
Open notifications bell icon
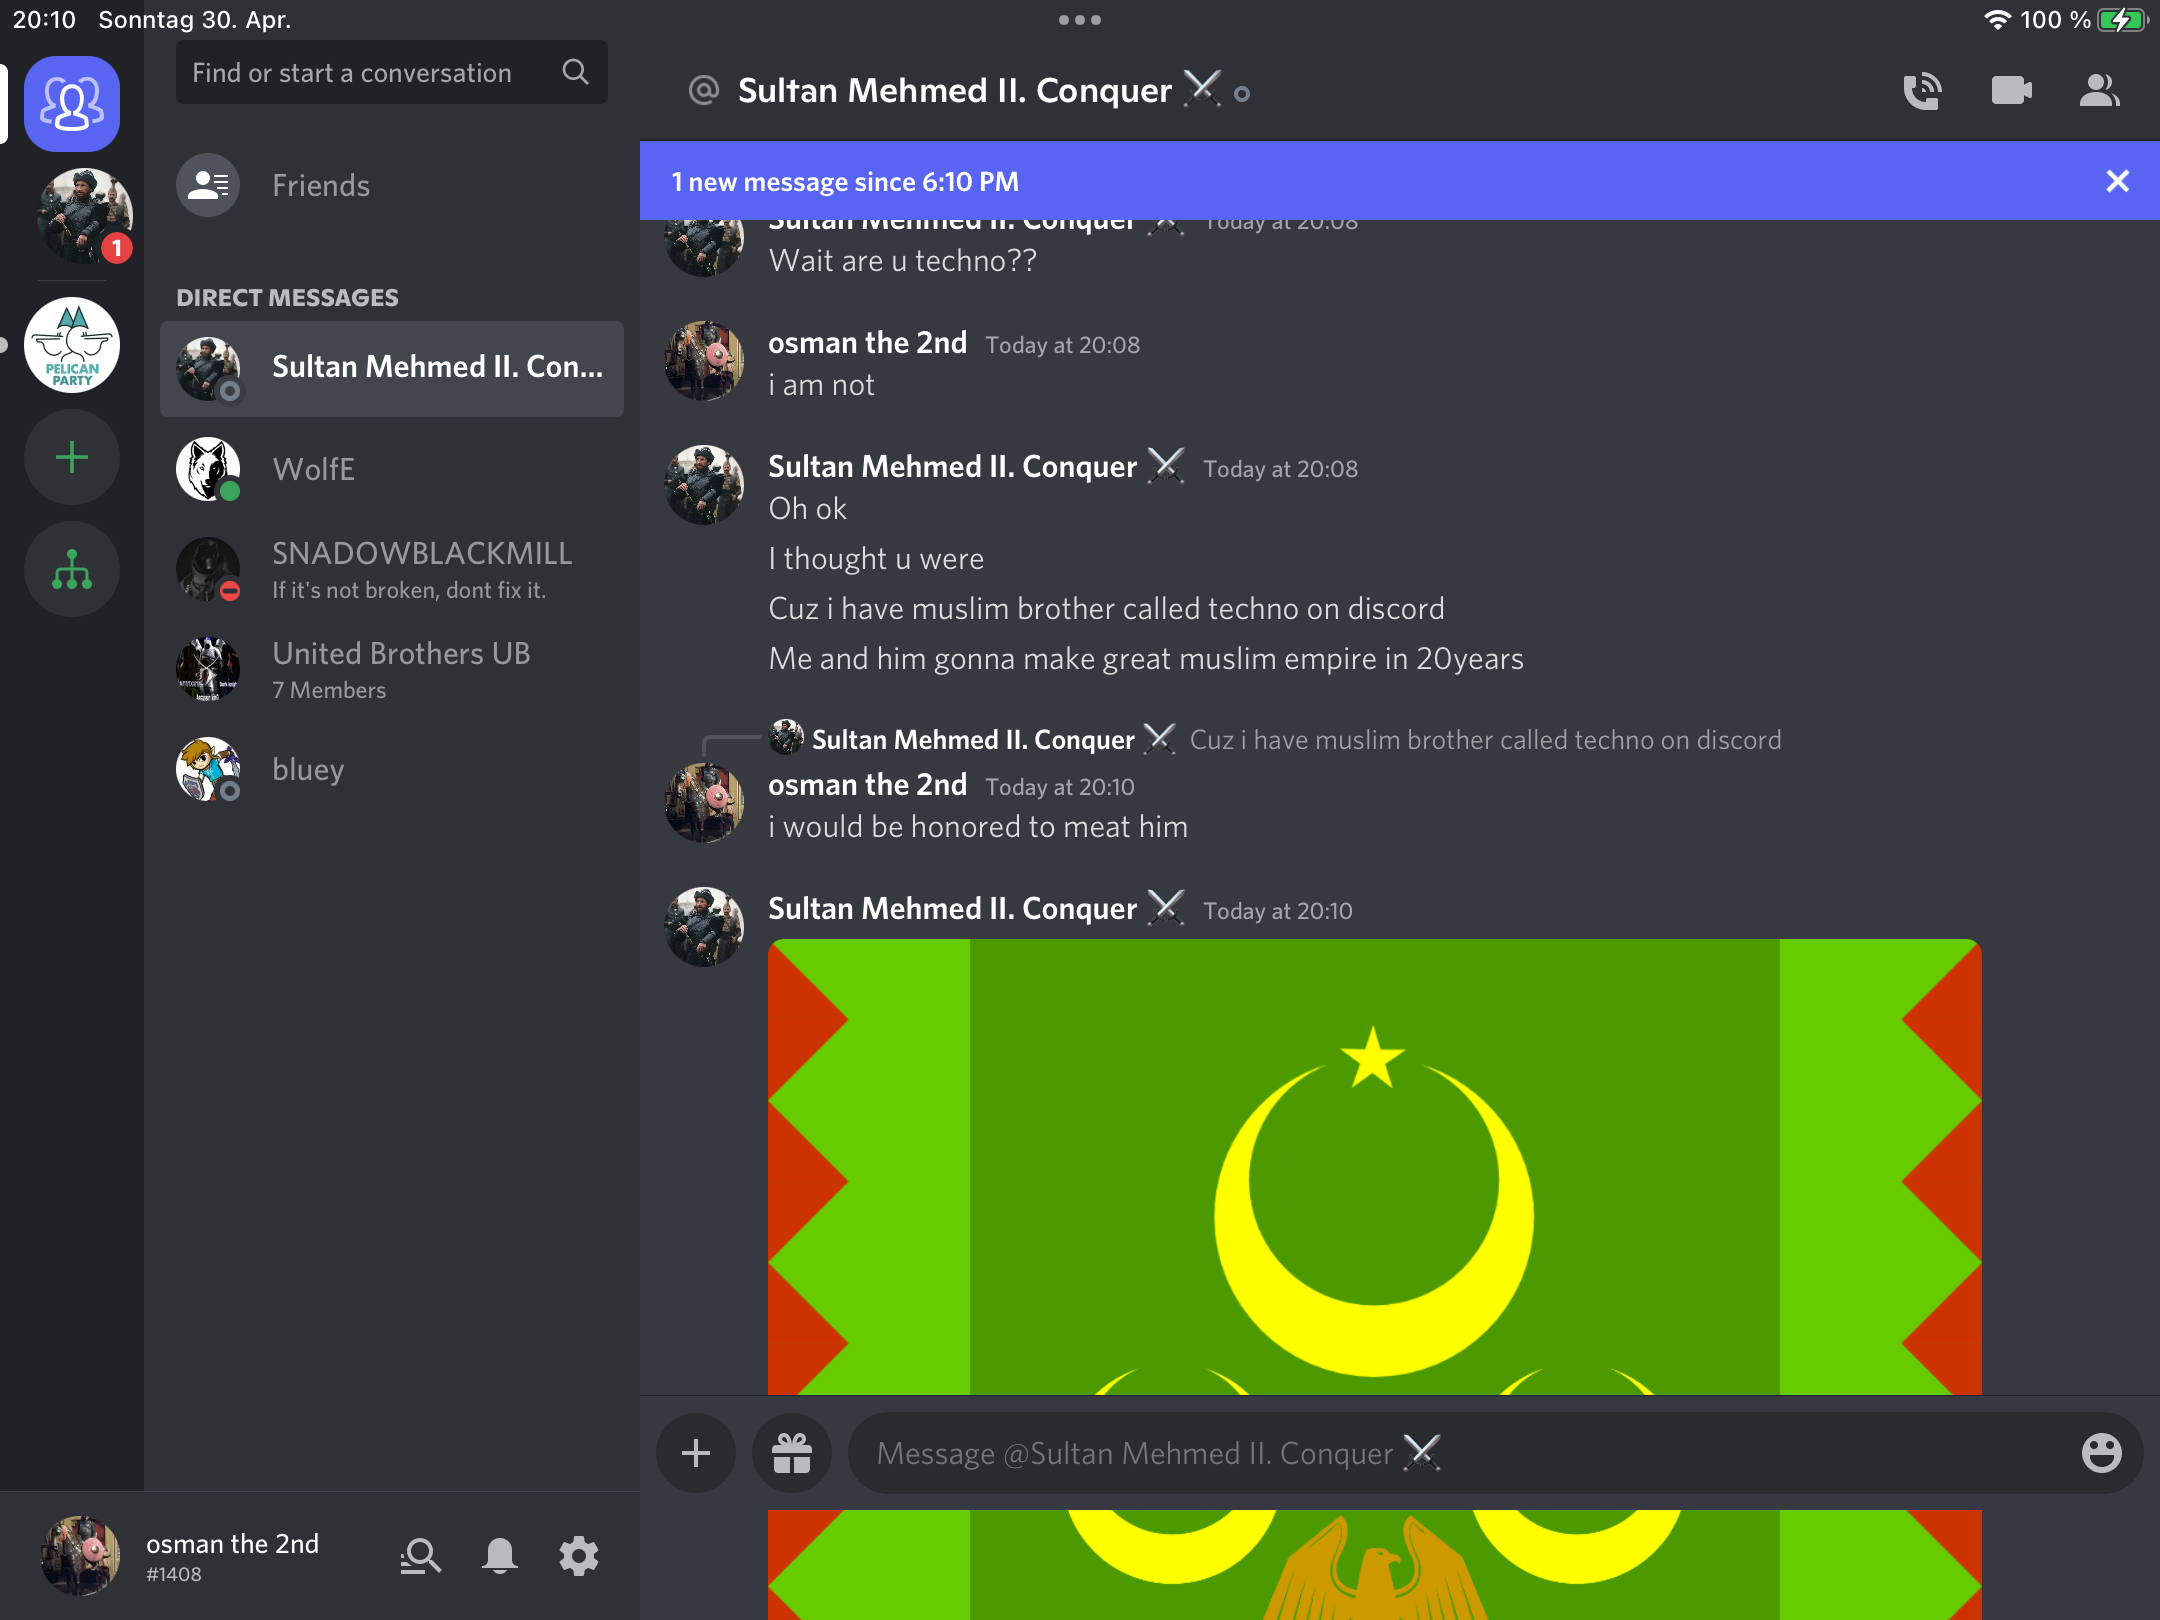(499, 1556)
